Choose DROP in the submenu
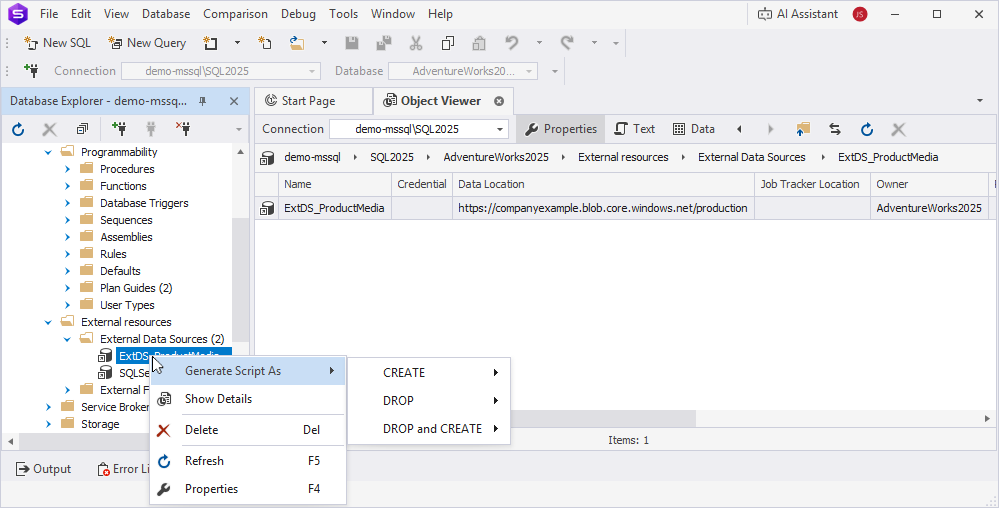 (x=429, y=401)
